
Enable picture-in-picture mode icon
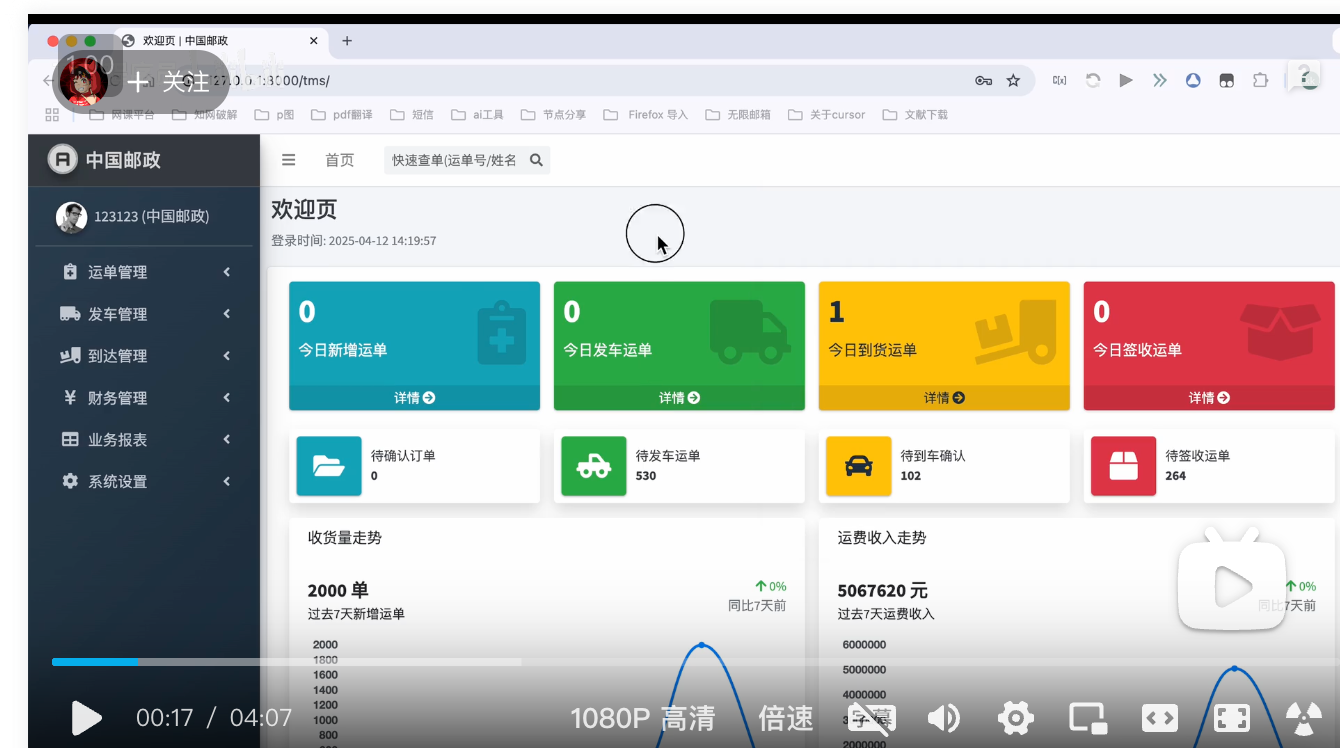pos(1088,718)
